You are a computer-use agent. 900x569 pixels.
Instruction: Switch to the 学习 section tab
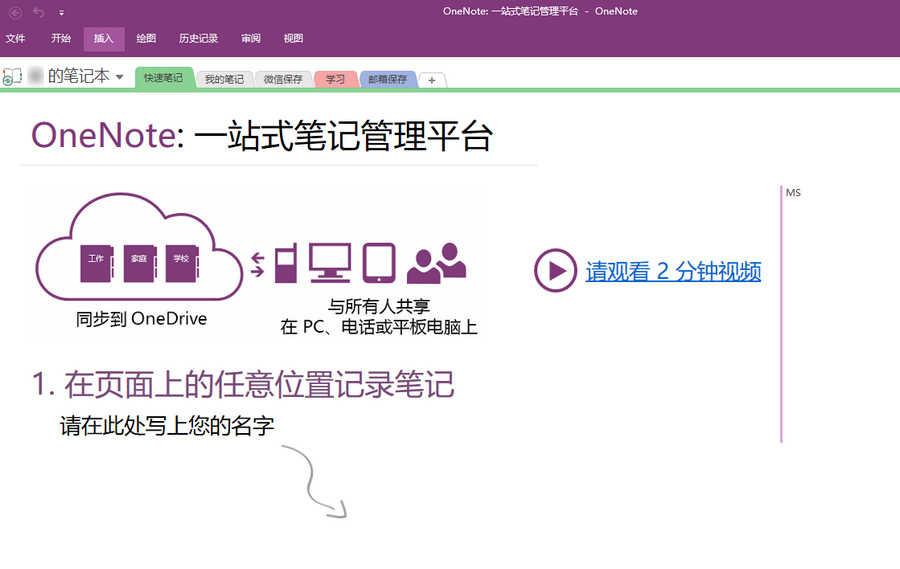pyautogui.click(x=335, y=79)
